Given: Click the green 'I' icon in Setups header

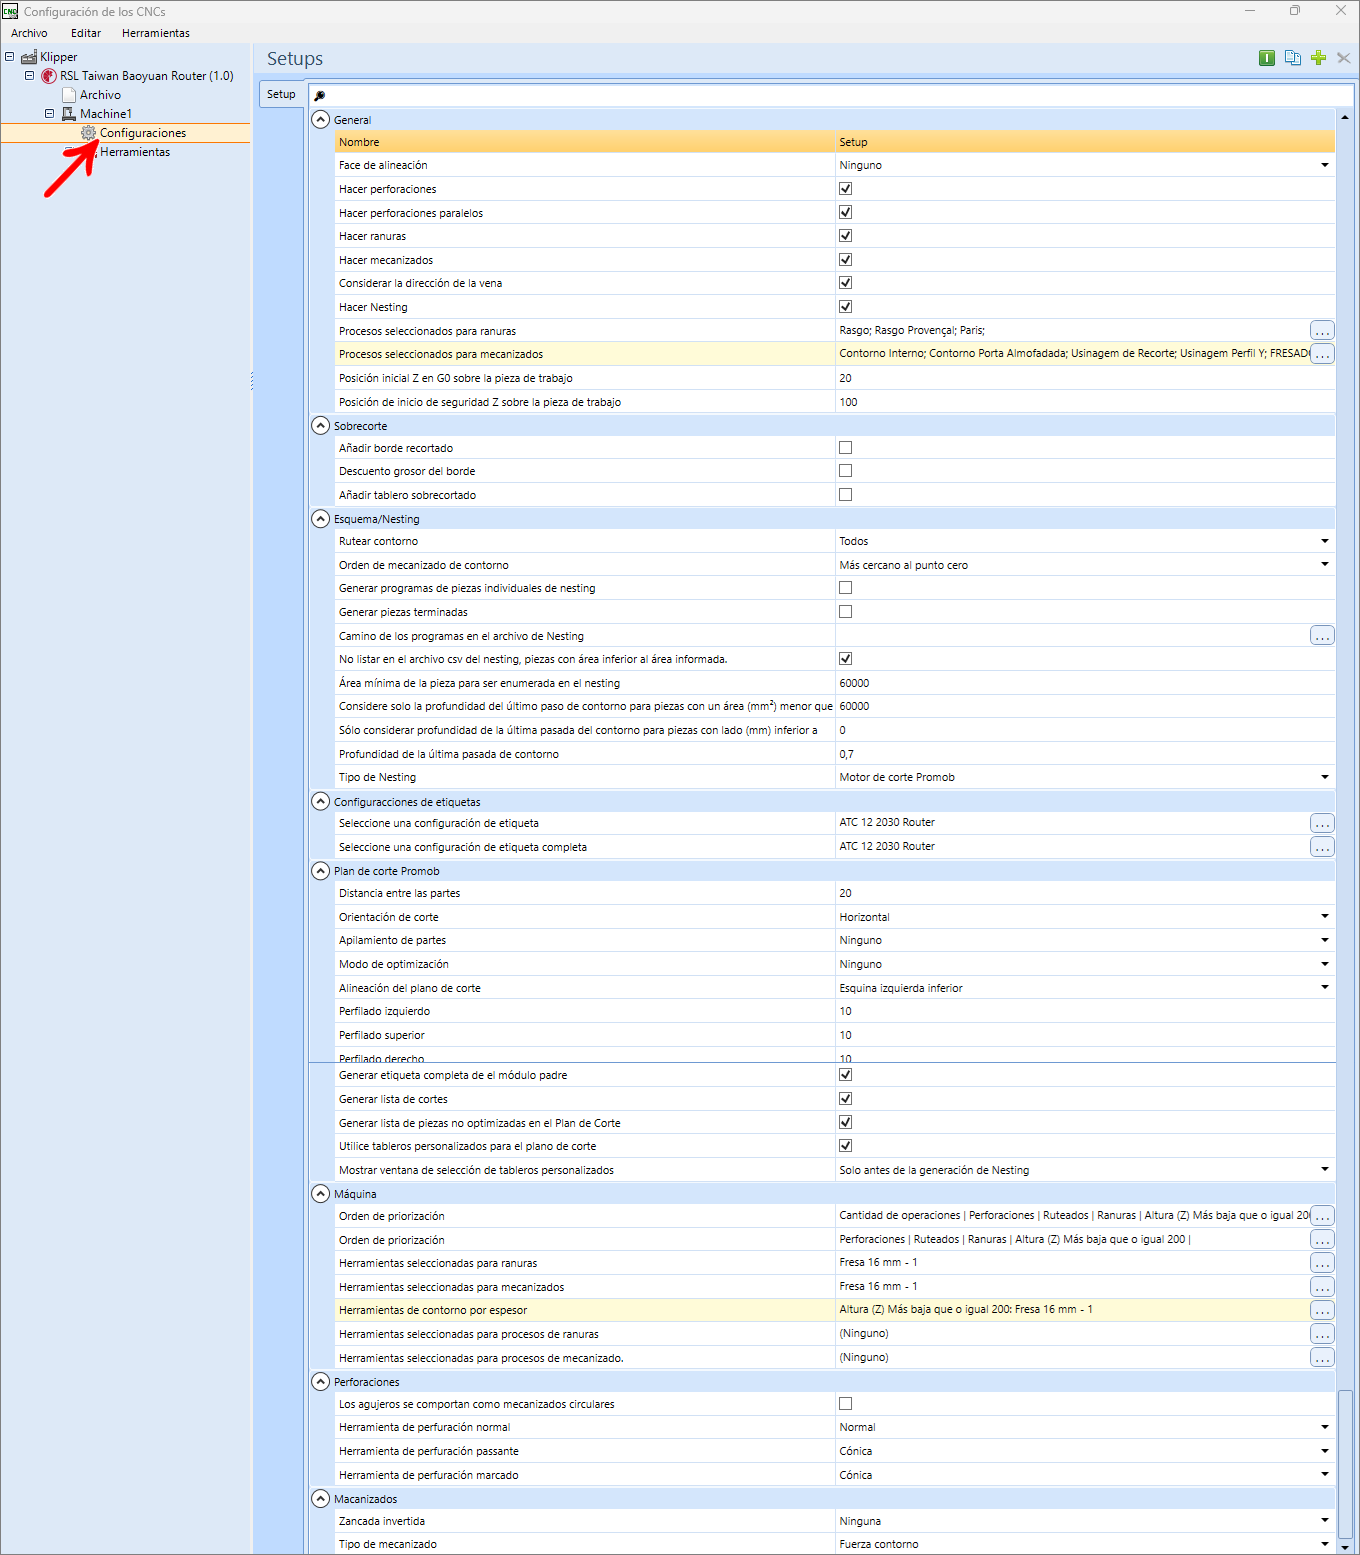Looking at the screenshot, I should pyautogui.click(x=1267, y=58).
